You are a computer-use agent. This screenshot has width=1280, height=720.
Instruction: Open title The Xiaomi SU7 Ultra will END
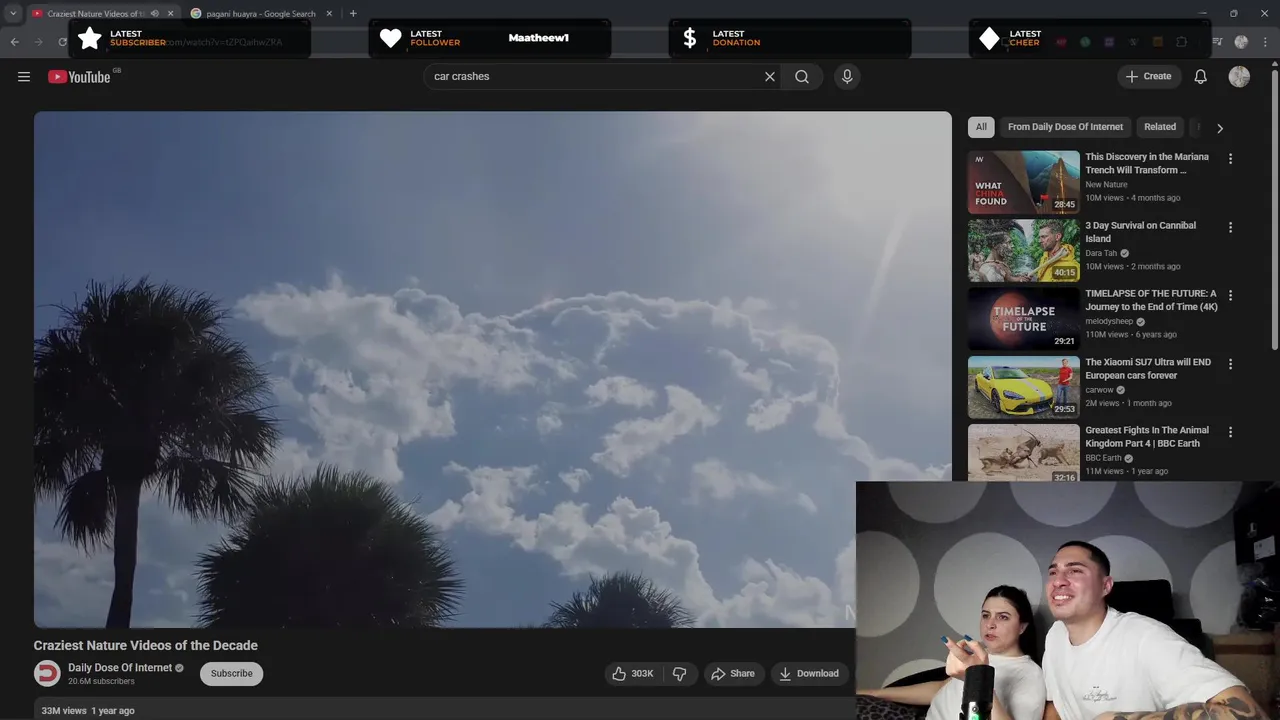point(1148,369)
